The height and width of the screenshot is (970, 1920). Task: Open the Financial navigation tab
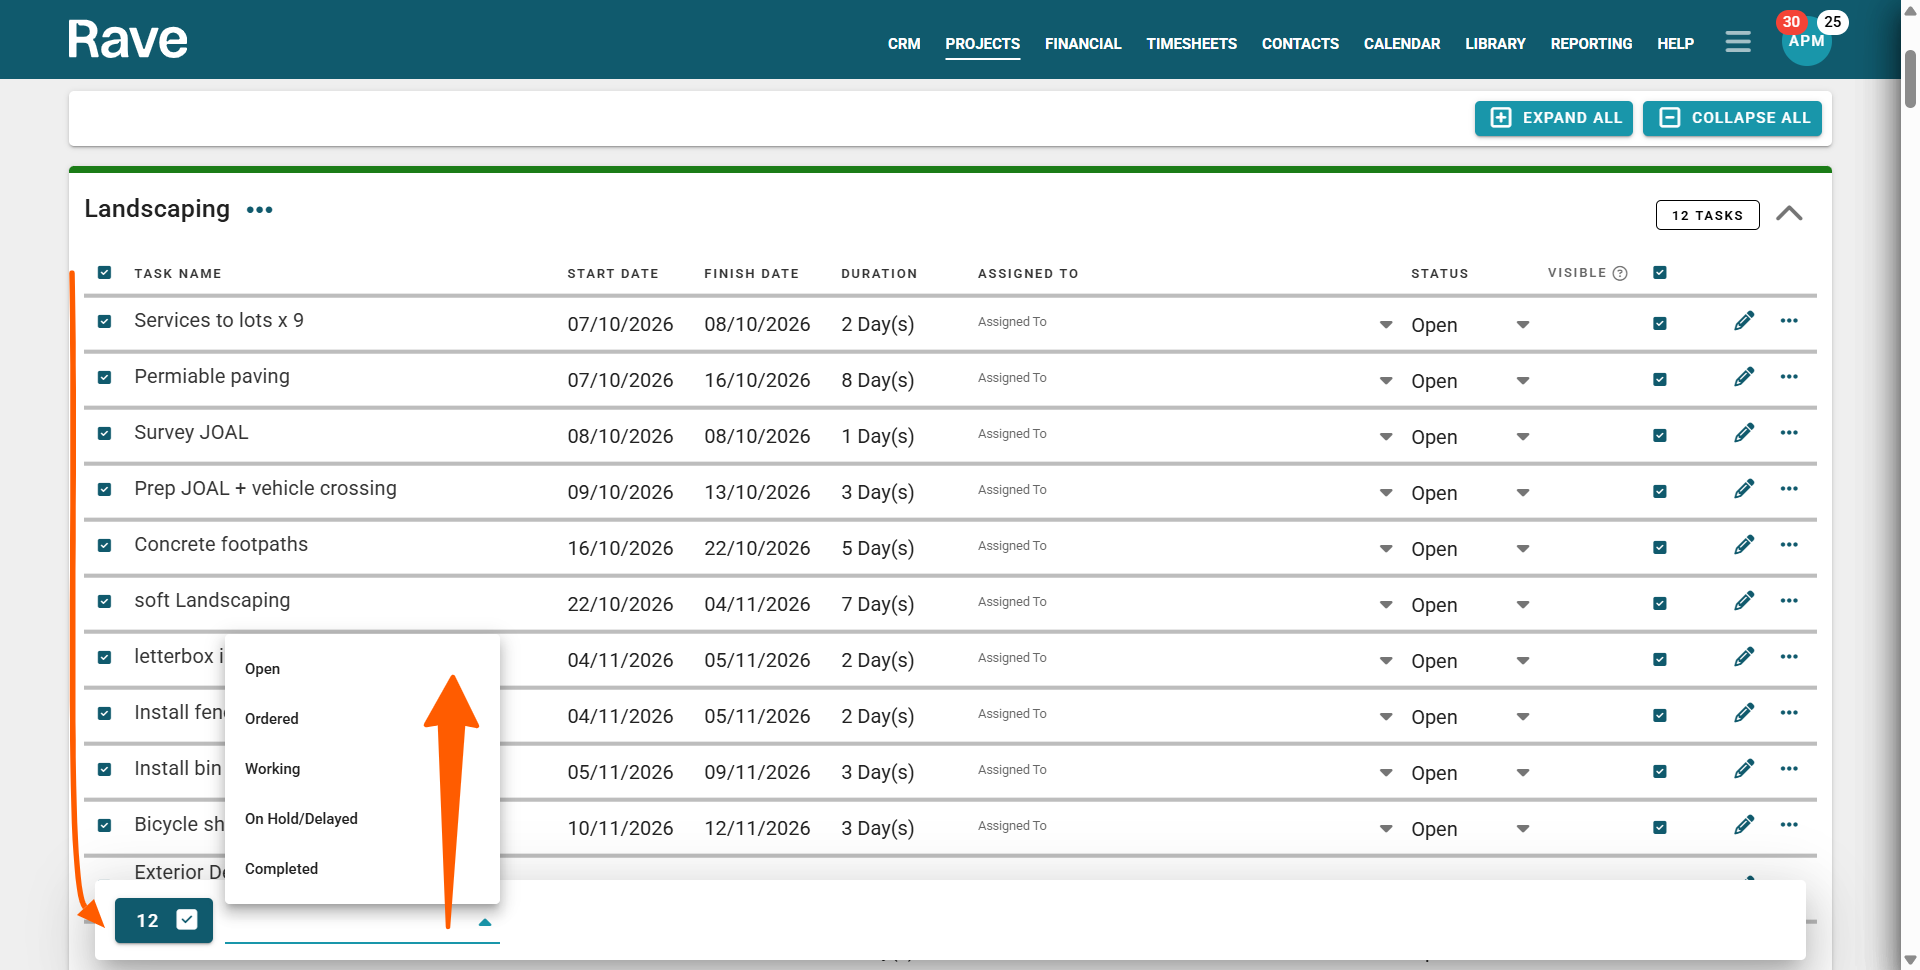(1083, 44)
